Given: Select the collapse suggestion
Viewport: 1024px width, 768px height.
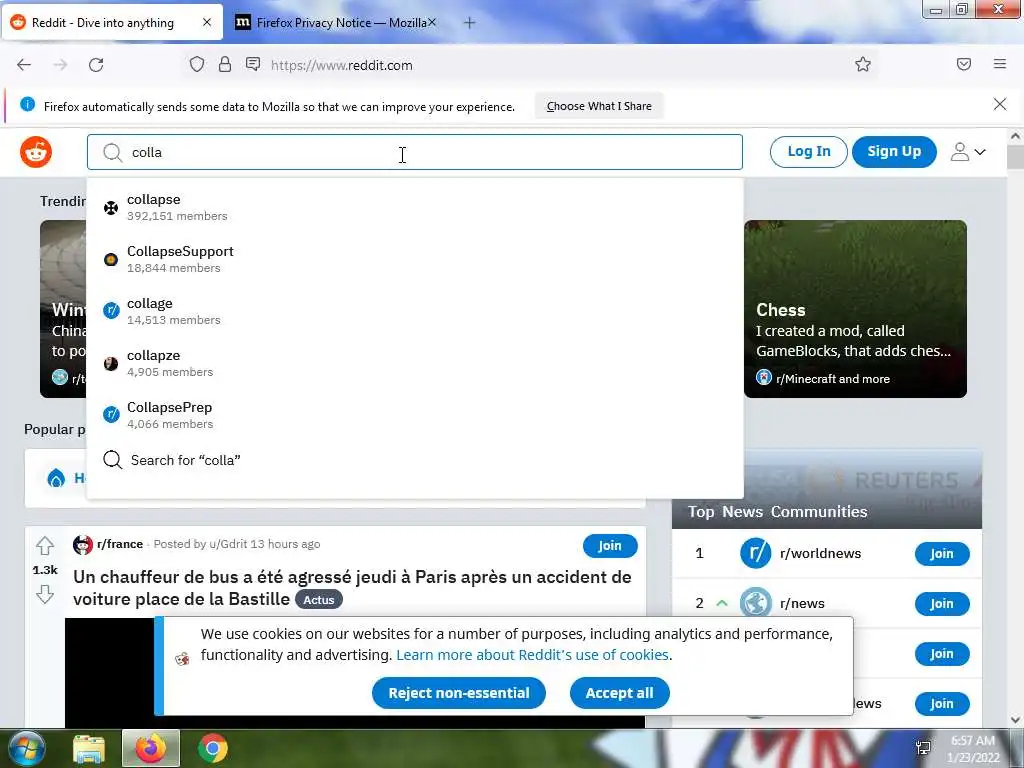Looking at the screenshot, I should (415, 207).
